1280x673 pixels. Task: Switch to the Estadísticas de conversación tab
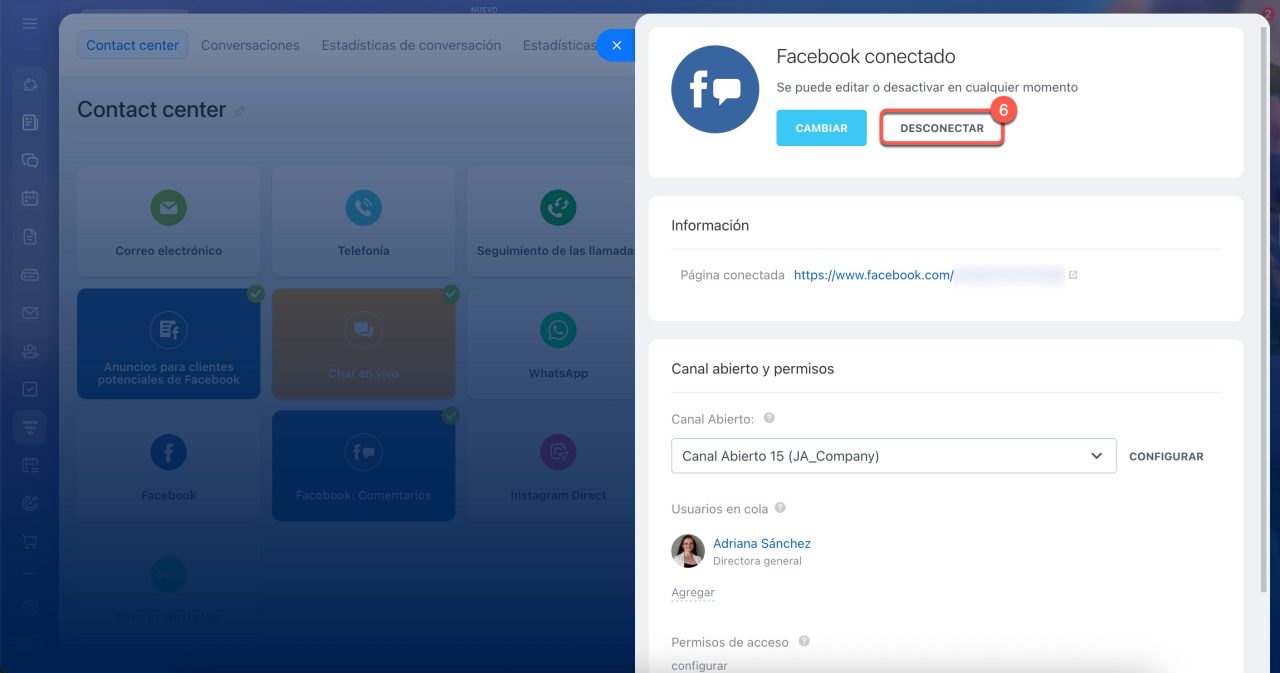(x=411, y=45)
